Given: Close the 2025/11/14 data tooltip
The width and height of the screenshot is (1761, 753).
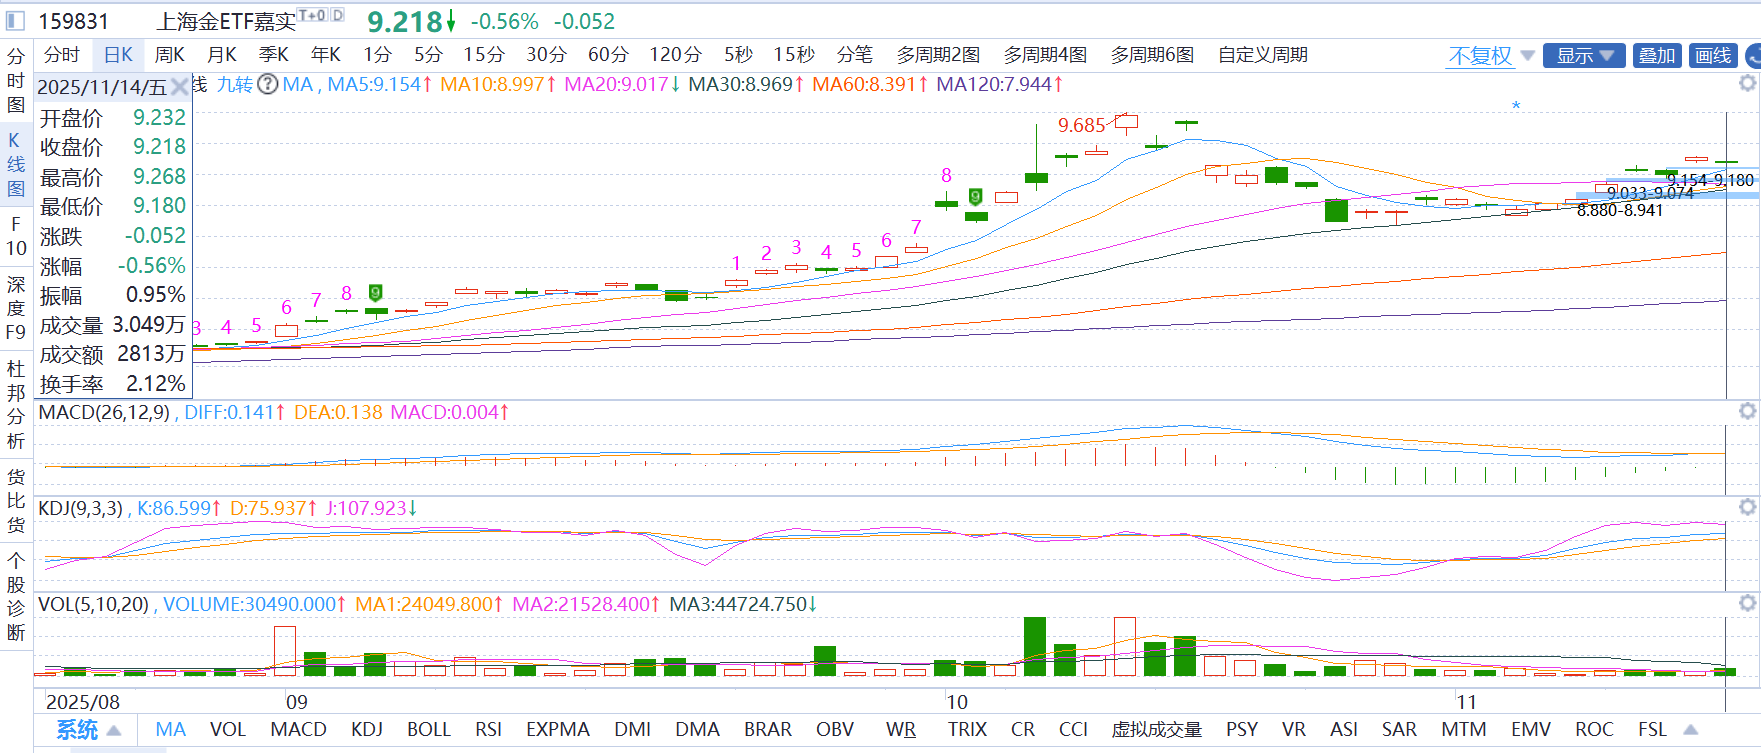Looking at the screenshot, I should [179, 87].
